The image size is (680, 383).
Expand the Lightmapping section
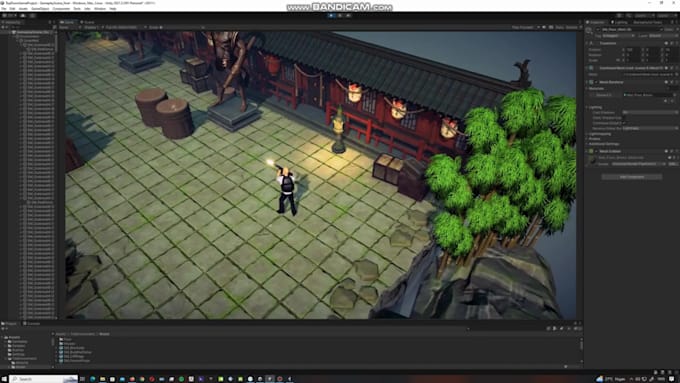pyautogui.click(x=586, y=134)
